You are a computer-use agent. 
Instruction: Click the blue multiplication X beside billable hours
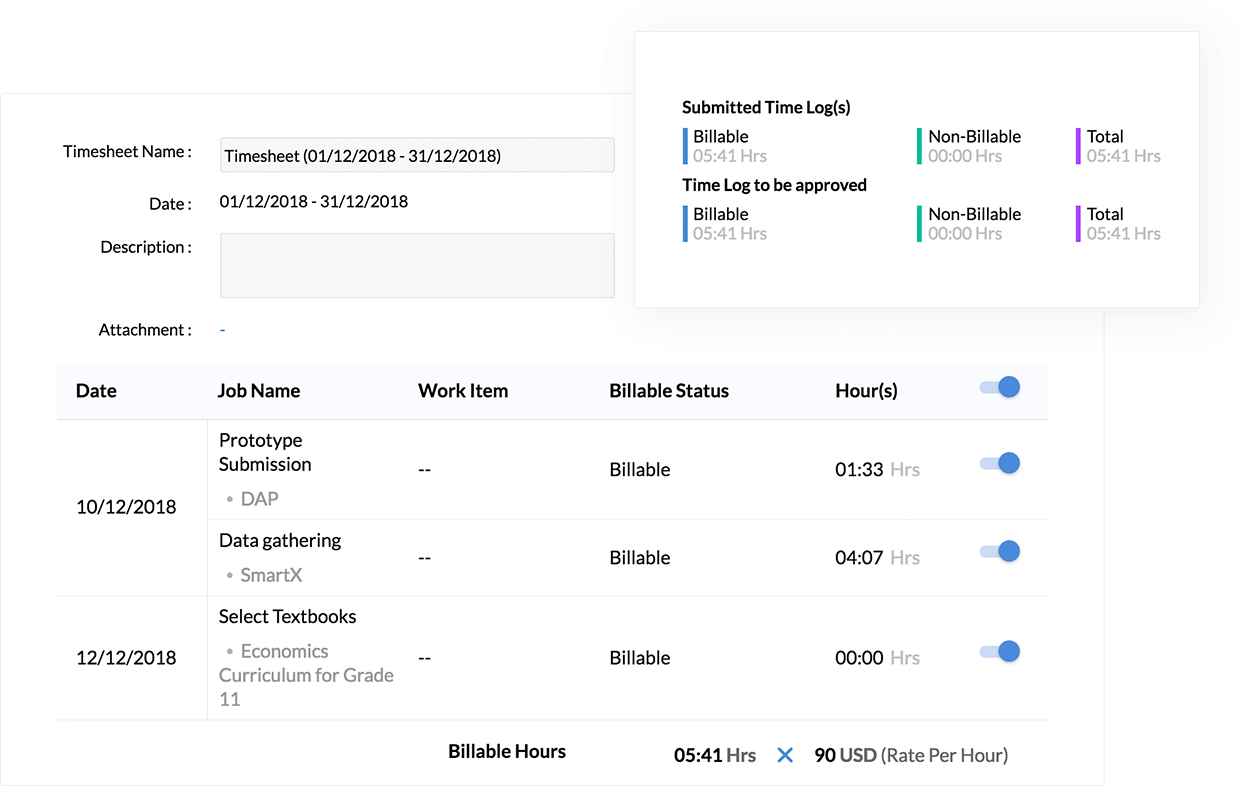click(785, 755)
